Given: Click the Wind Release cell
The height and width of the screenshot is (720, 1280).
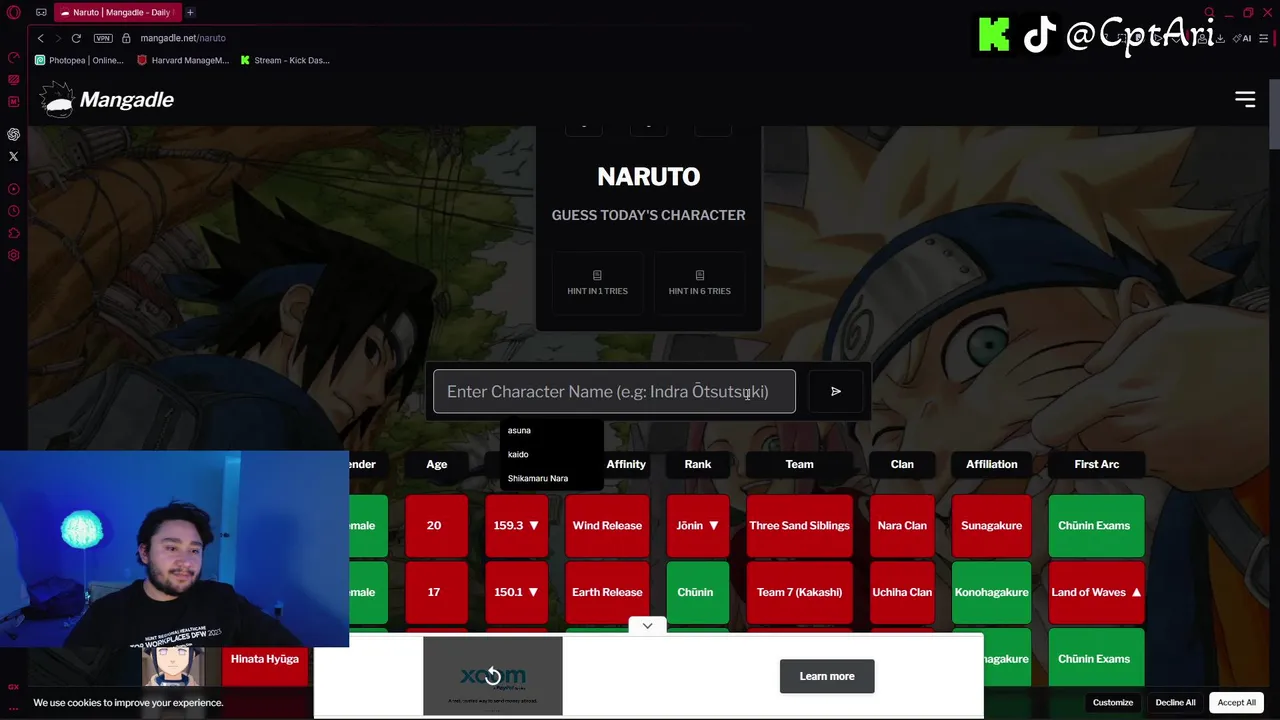Looking at the screenshot, I should (x=607, y=525).
